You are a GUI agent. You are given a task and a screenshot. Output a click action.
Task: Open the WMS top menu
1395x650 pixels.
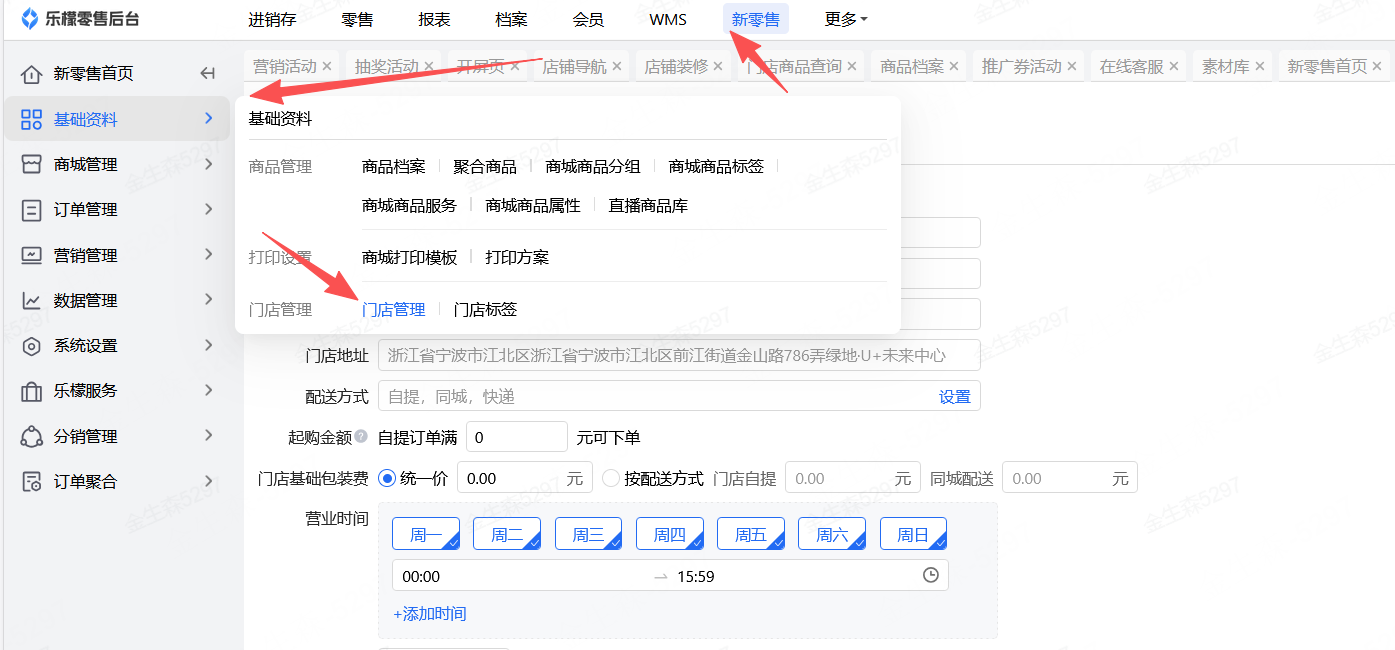click(x=668, y=19)
